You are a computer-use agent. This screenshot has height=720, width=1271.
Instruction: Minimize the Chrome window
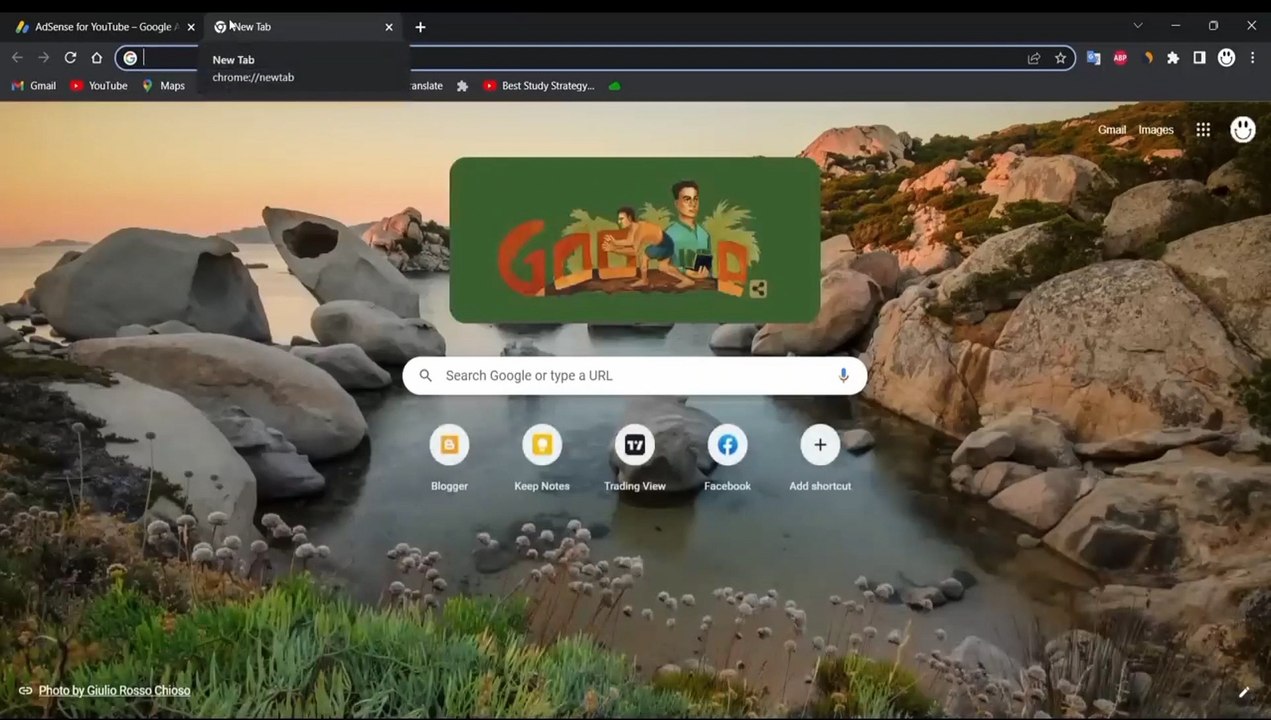pyautogui.click(x=1176, y=25)
